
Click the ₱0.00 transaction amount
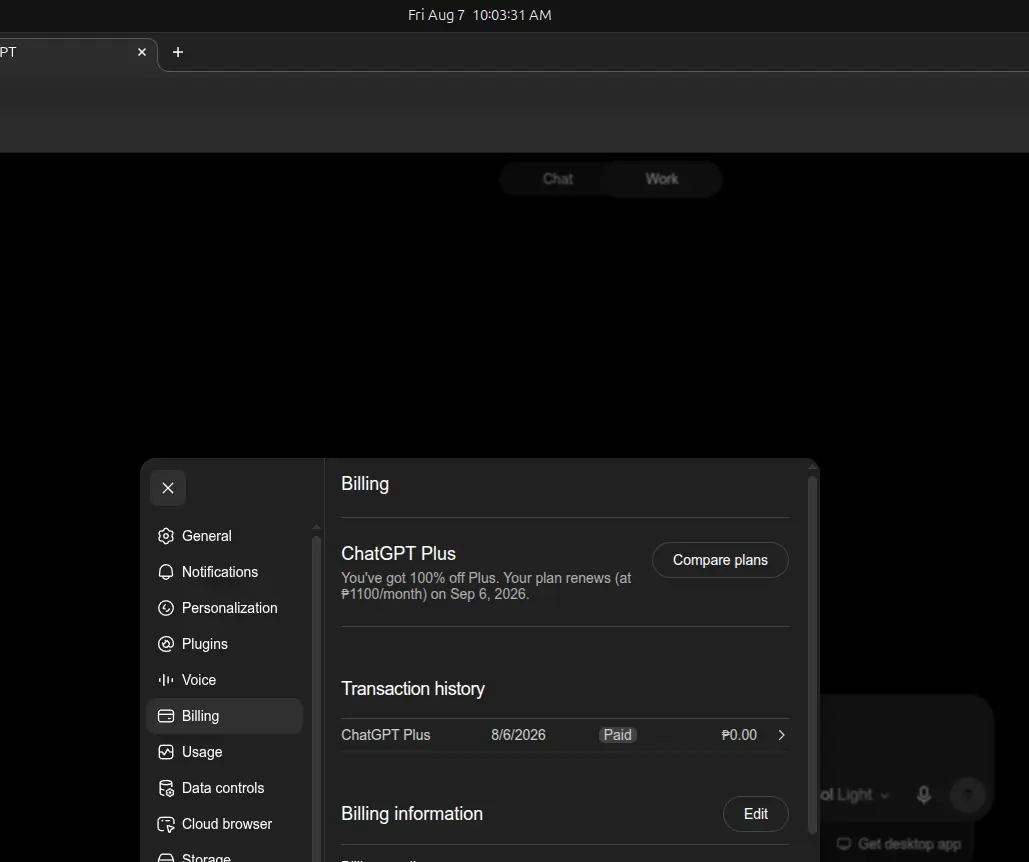(x=739, y=735)
